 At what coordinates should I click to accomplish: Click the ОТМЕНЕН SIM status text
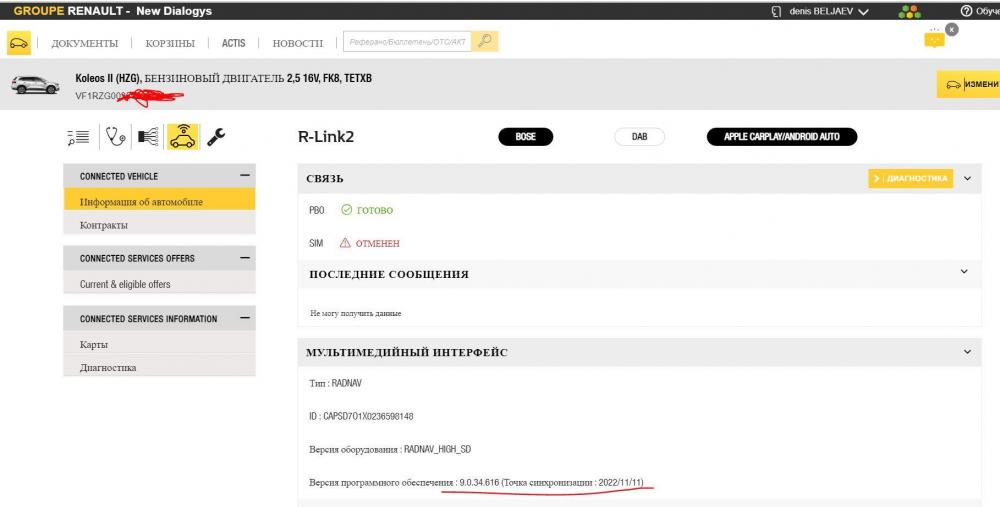tap(378, 243)
